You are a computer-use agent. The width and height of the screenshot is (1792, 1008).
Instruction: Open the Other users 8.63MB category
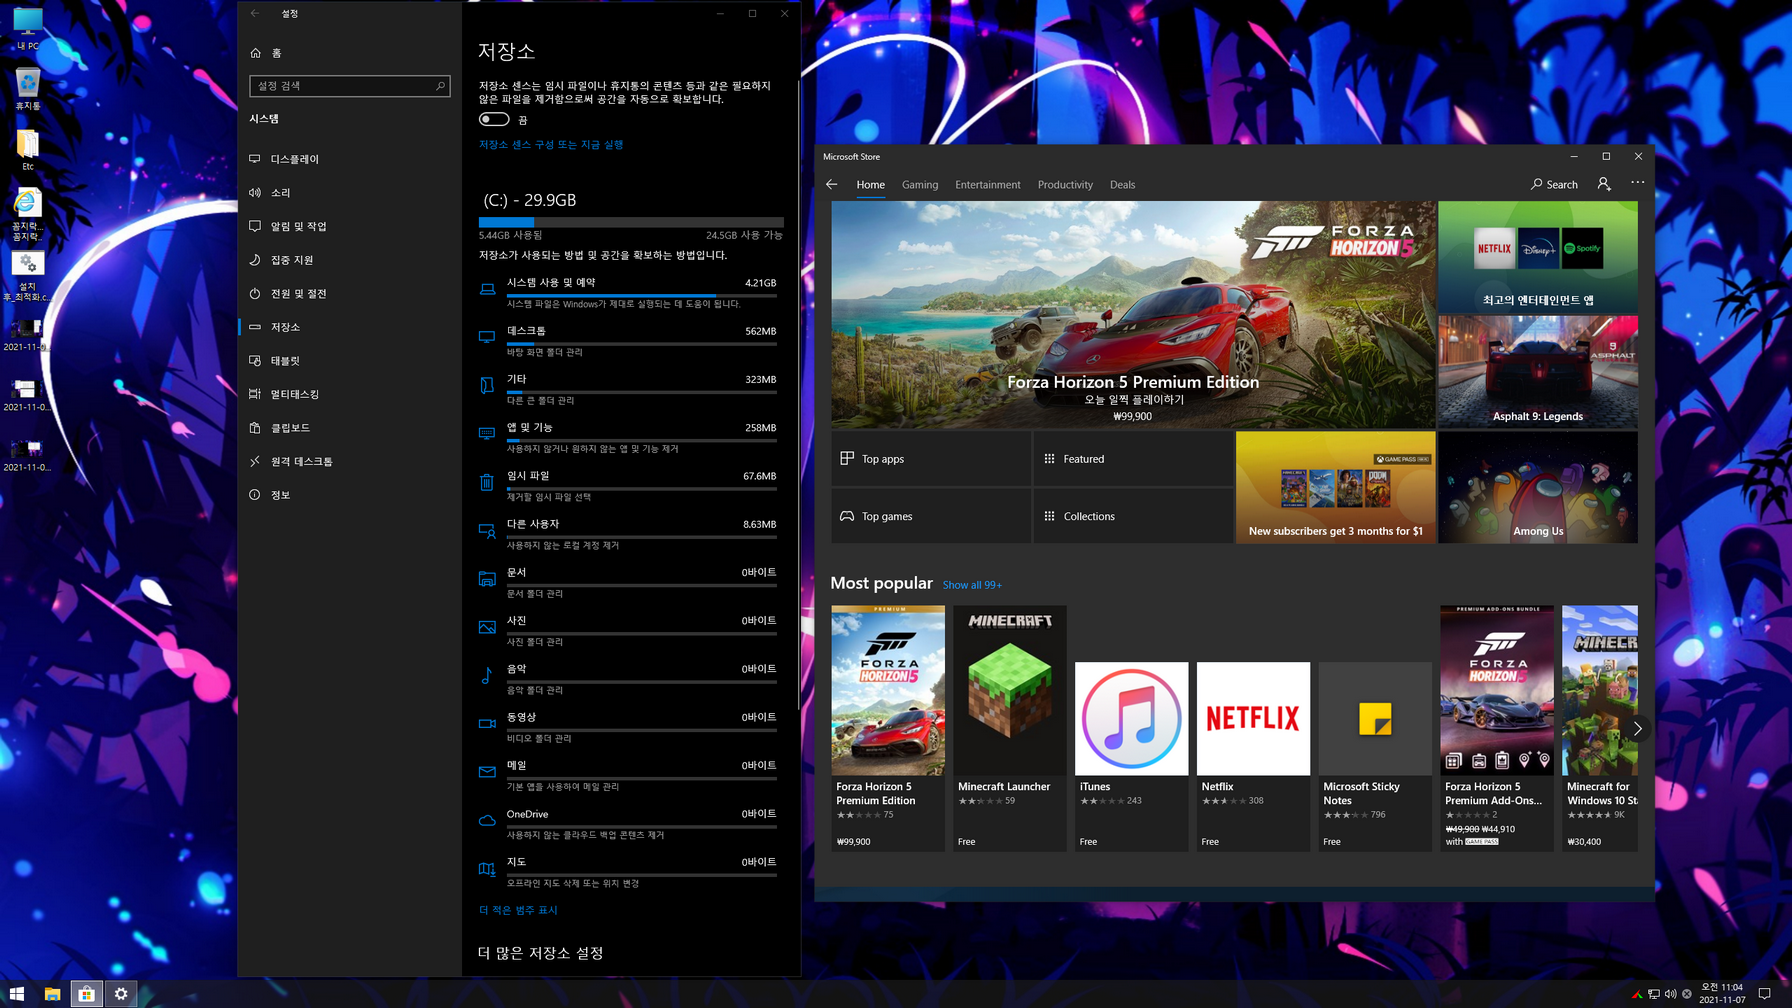(628, 533)
